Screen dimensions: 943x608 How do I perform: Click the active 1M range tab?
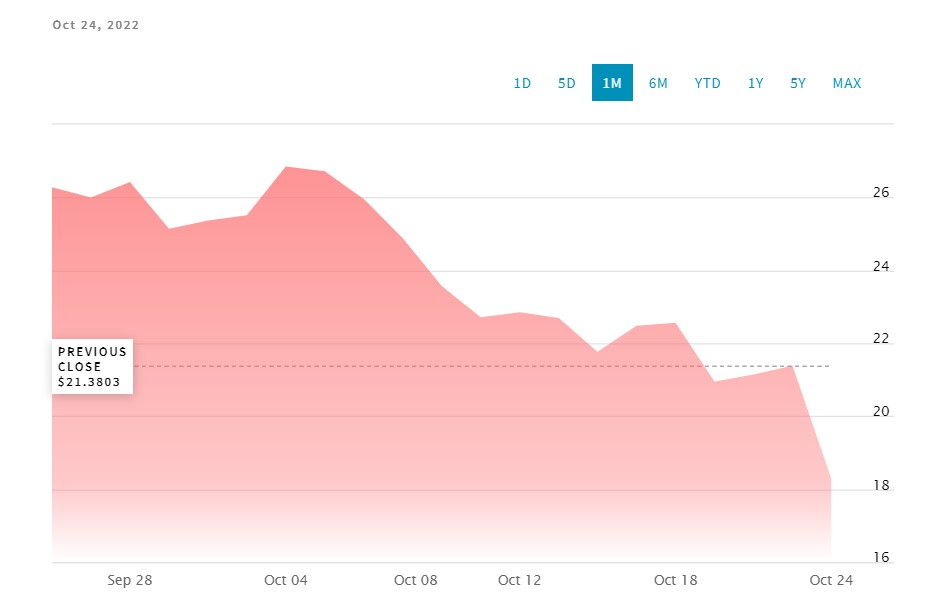click(612, 83)
